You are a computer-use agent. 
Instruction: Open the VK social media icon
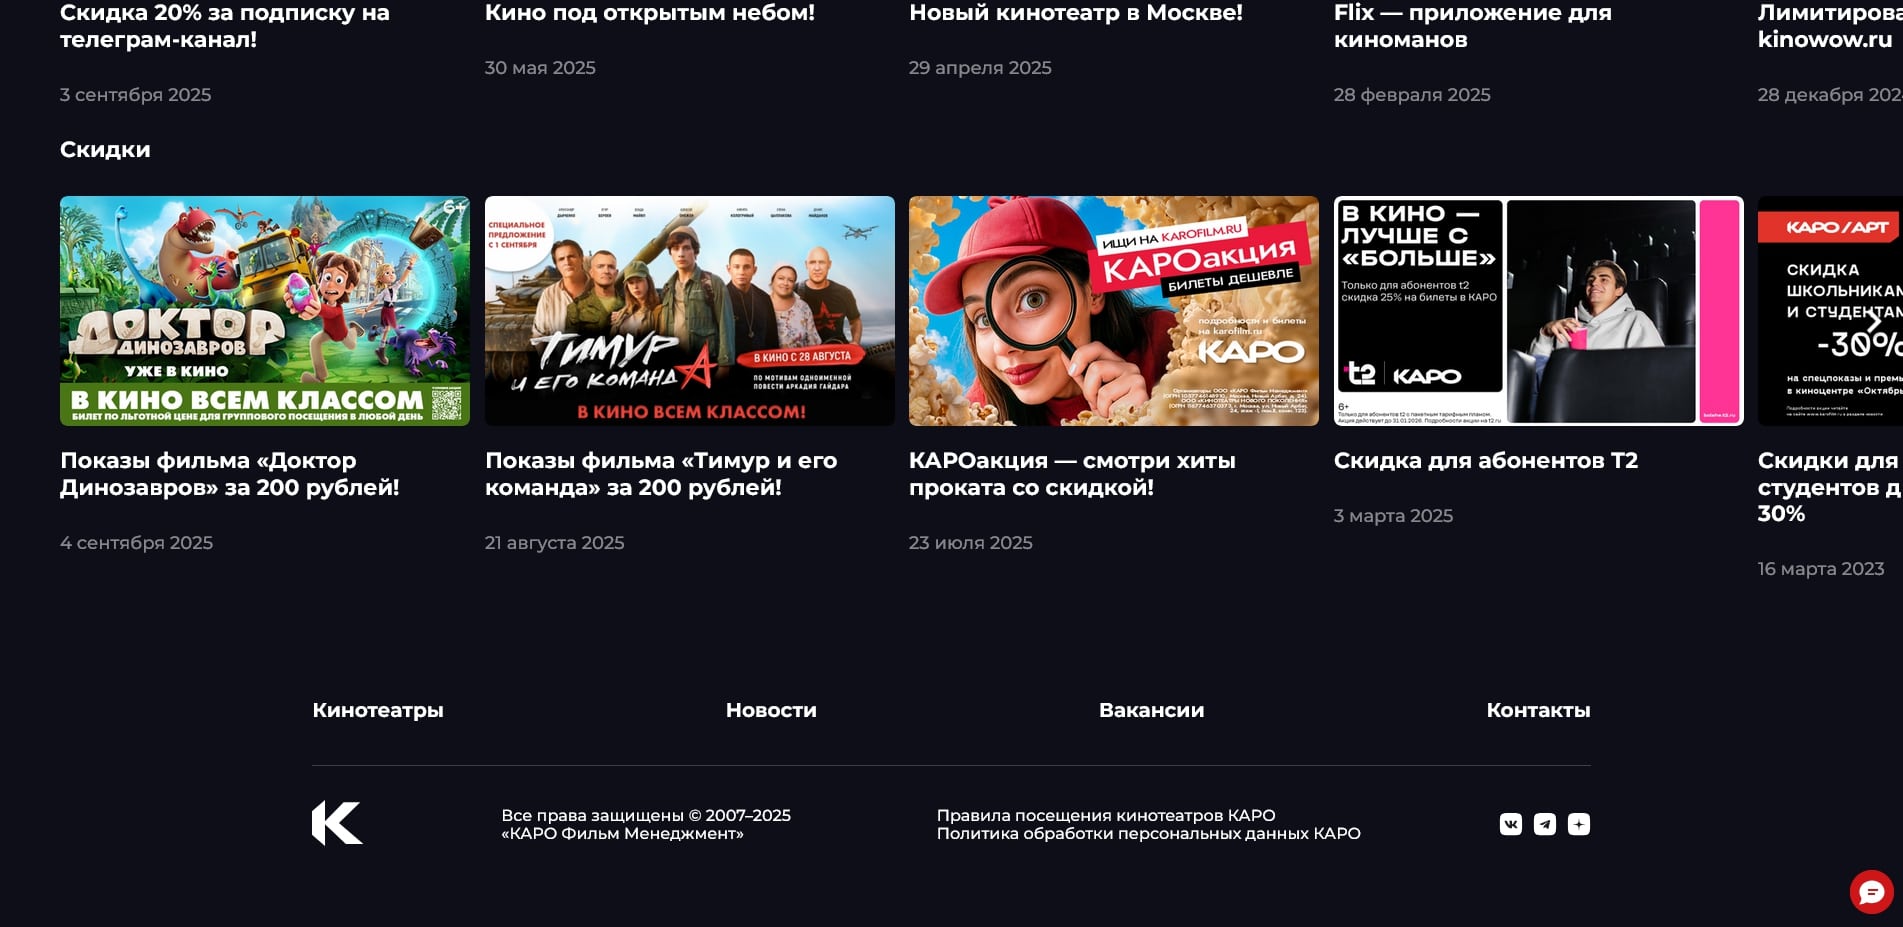(1510, 824)
